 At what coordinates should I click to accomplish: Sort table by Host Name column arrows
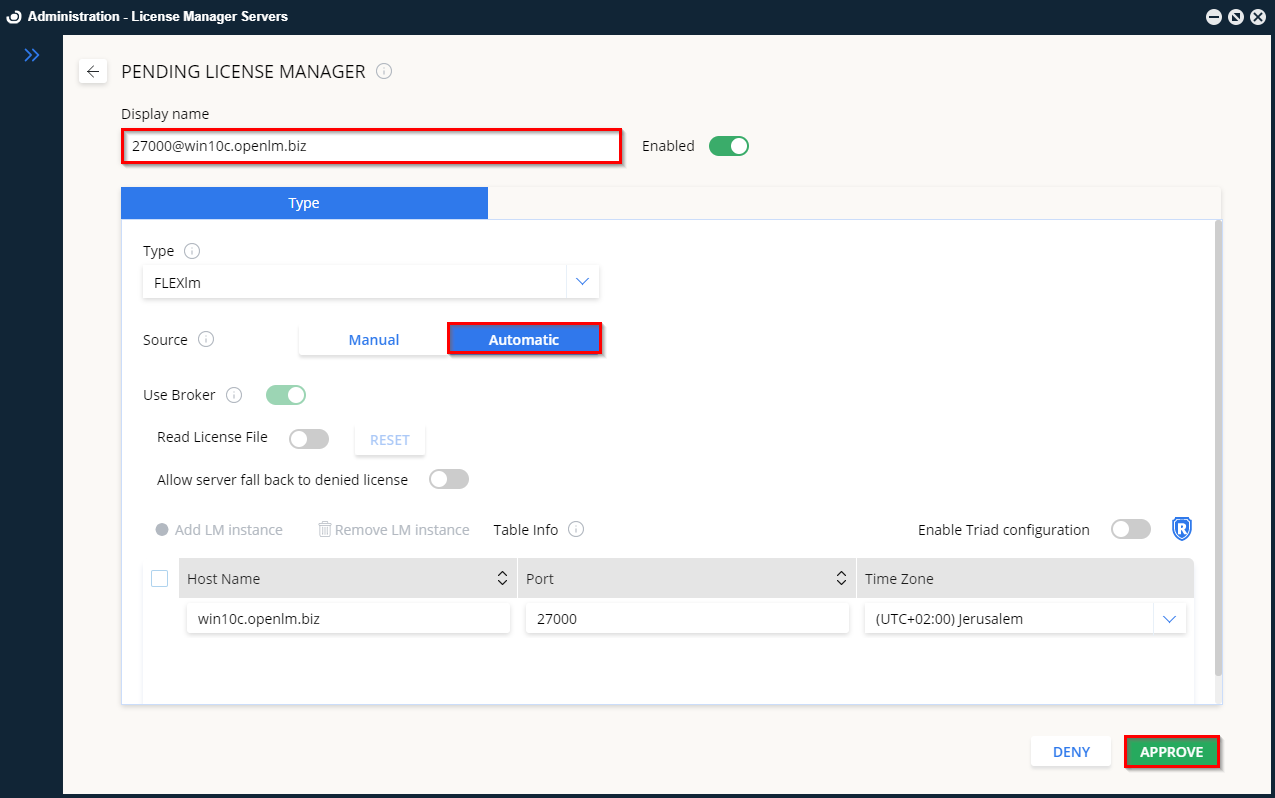[502, 578]
